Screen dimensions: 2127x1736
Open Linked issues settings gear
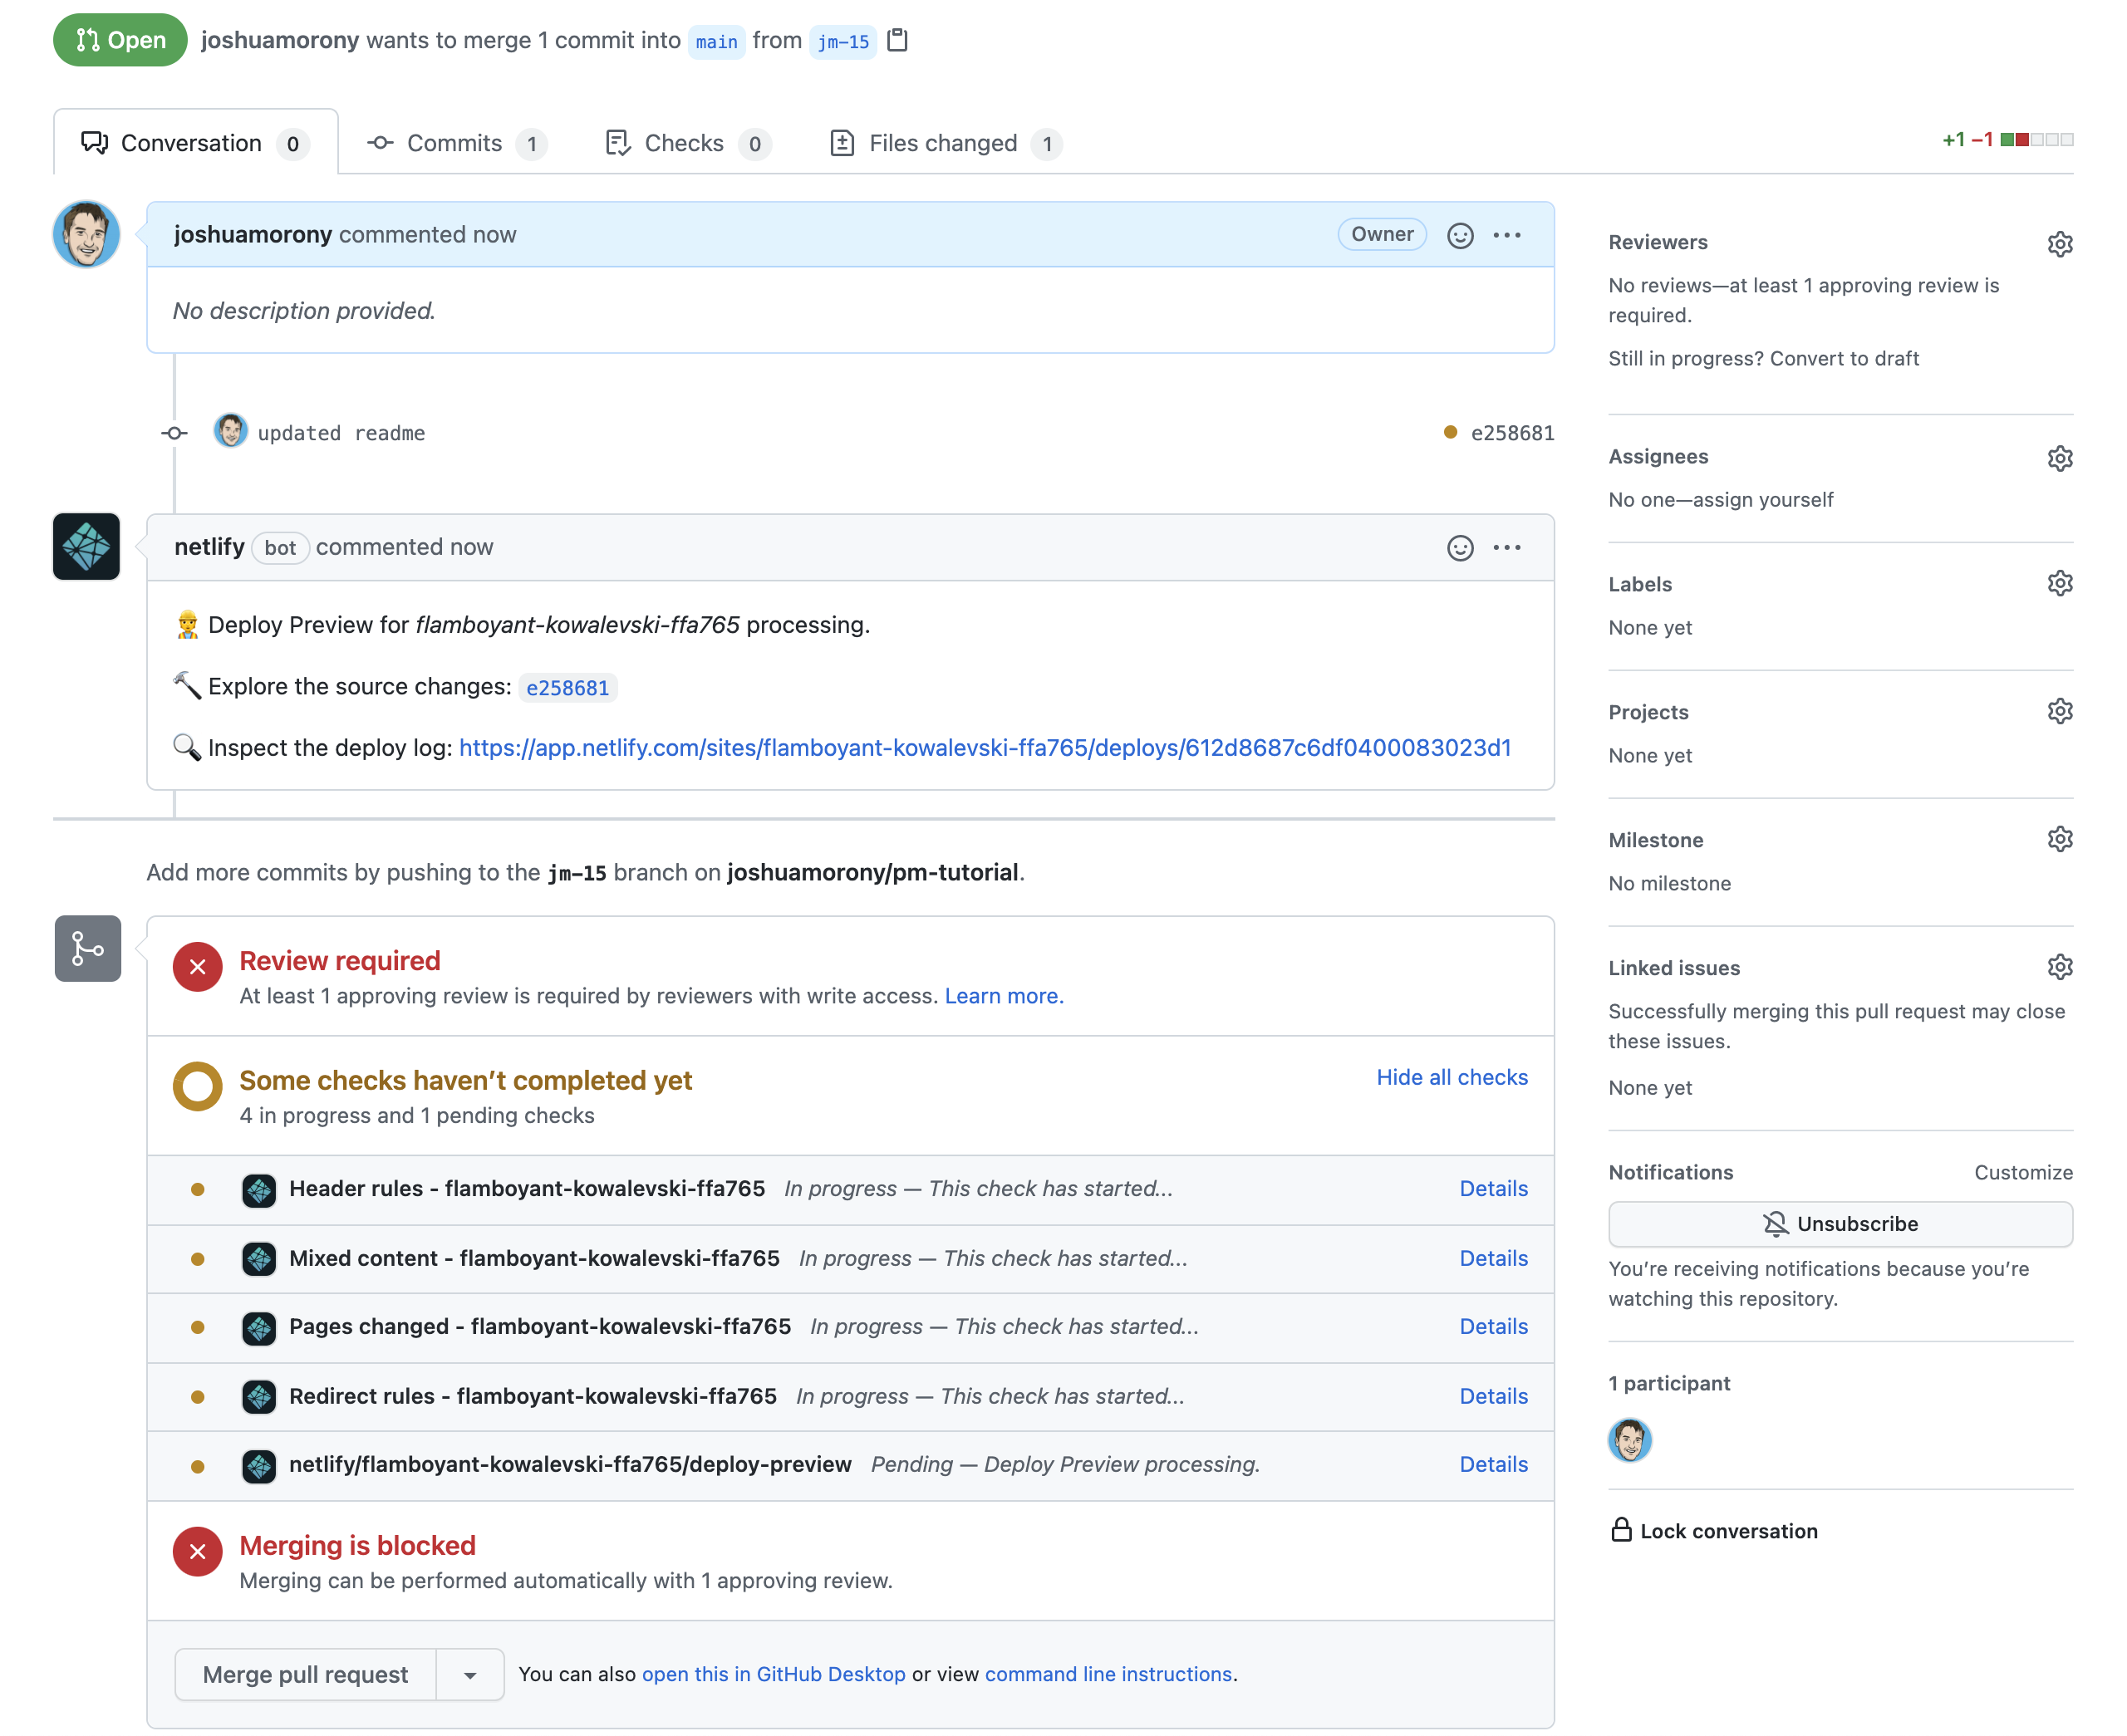tap(2060, 967)
